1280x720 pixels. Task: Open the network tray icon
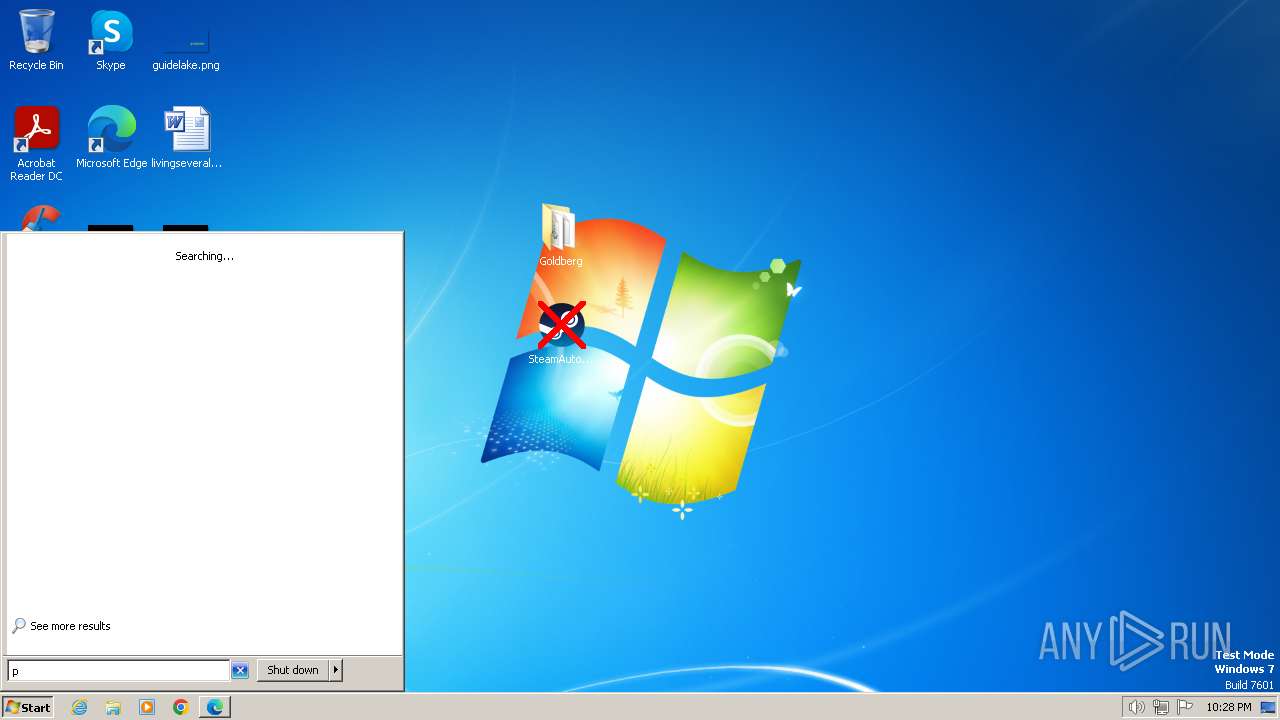tap(1161, 707)
